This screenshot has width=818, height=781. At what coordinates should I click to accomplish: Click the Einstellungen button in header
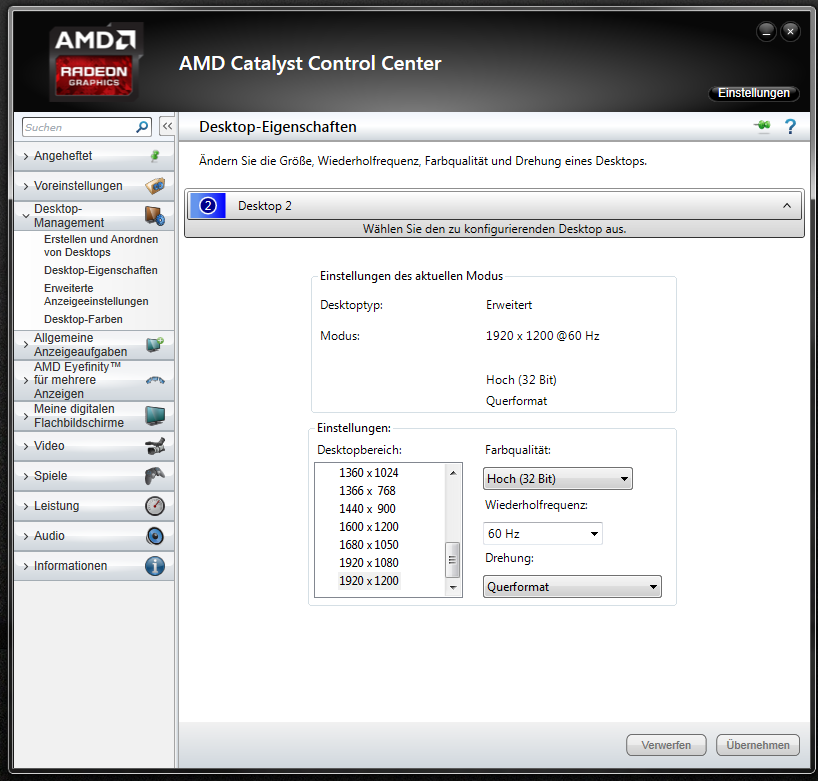click(x=753, y=93)
